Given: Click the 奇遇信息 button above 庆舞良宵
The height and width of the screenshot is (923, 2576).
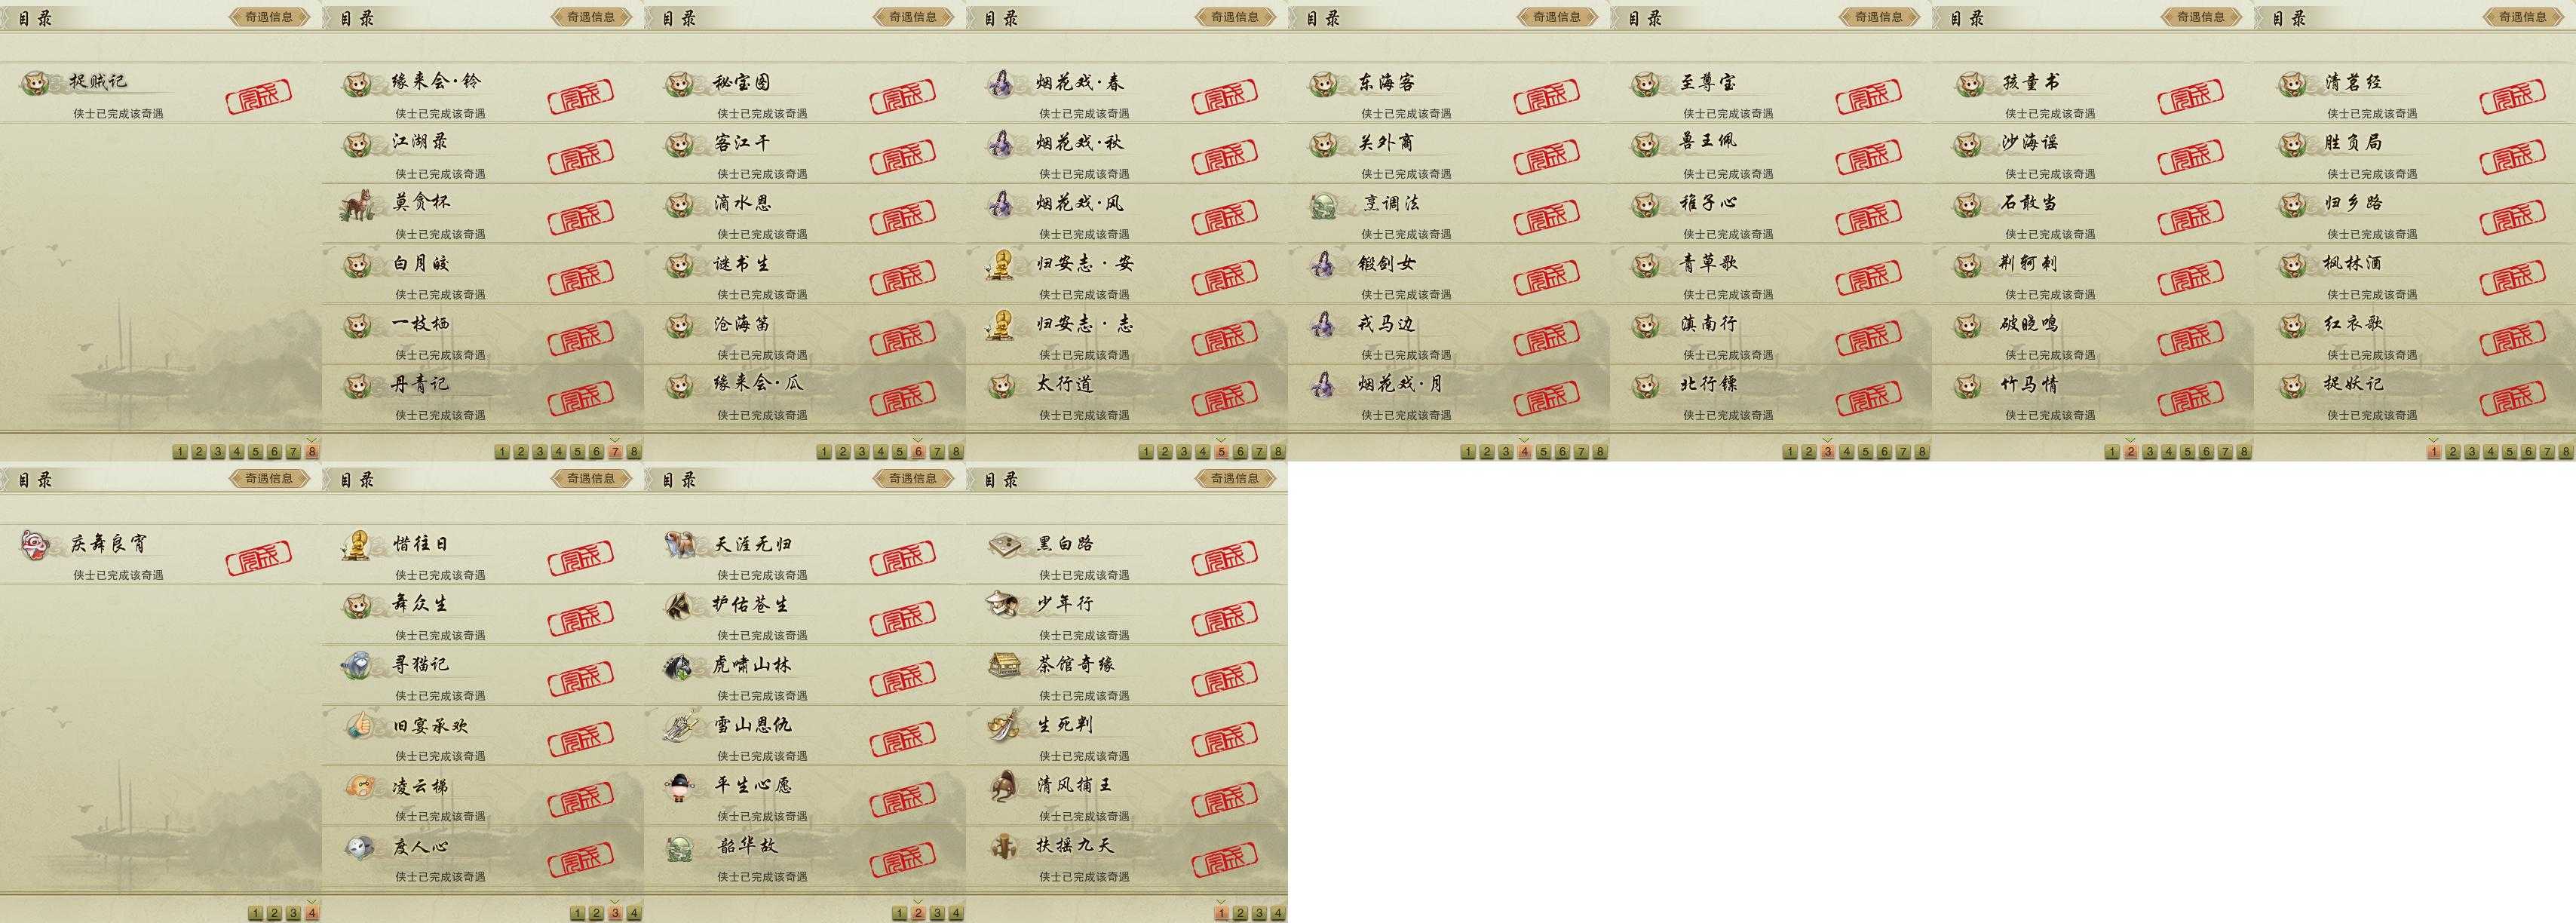Looking at the screenshot, I should coord(269,478).
